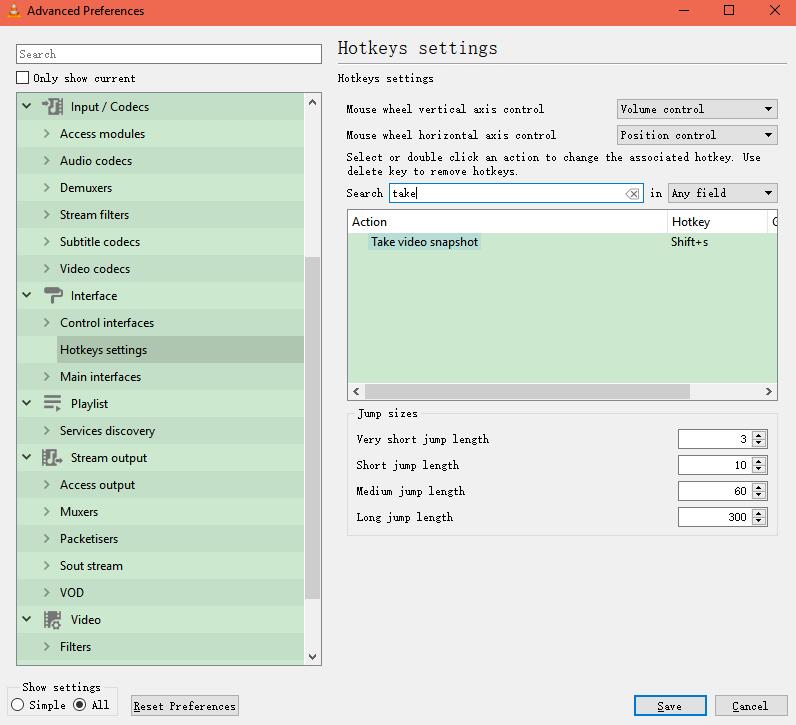Screen dimensions: 796x725
Task: Expand the Access modules node
Action: [x=47, y=134]
